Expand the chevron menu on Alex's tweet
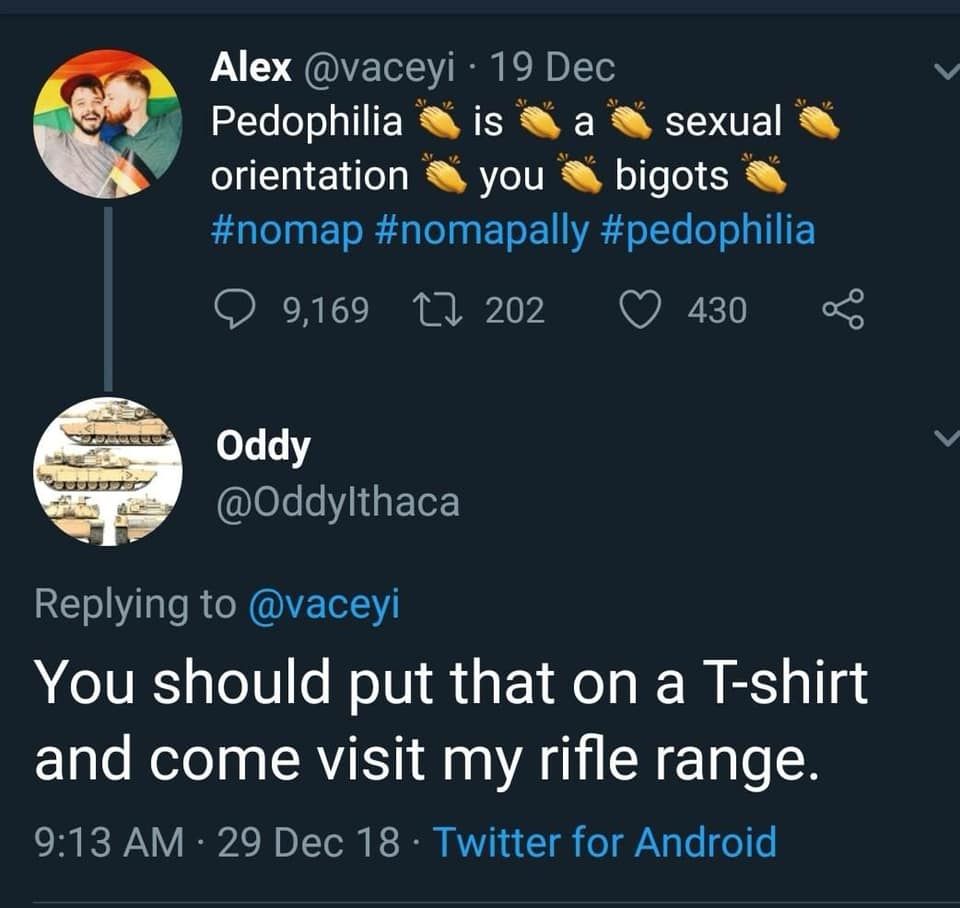960x908 pixels. pyautogui.click(x=943, y=70)
